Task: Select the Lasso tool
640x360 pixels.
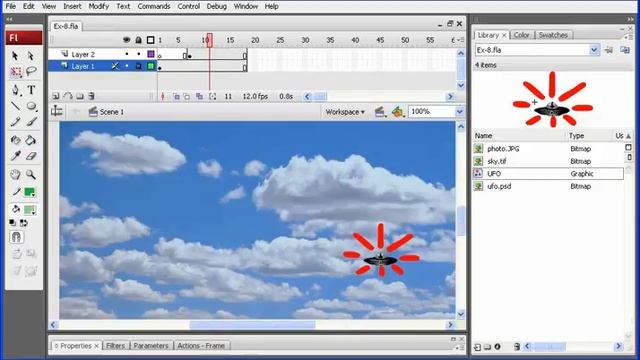Action: point(31,72)
